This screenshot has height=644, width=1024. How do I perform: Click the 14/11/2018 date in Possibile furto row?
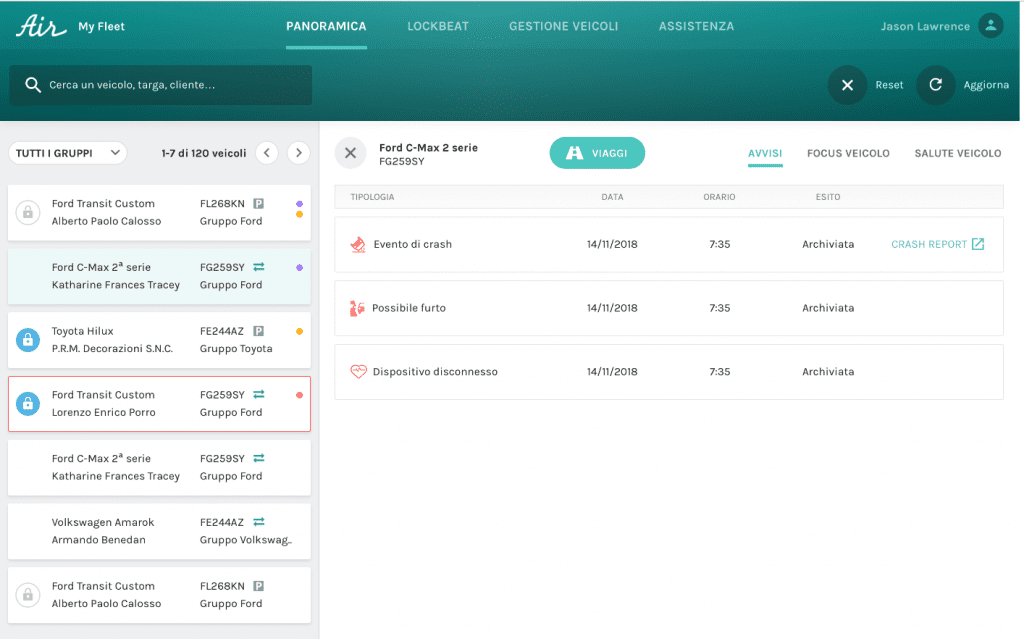612,308
